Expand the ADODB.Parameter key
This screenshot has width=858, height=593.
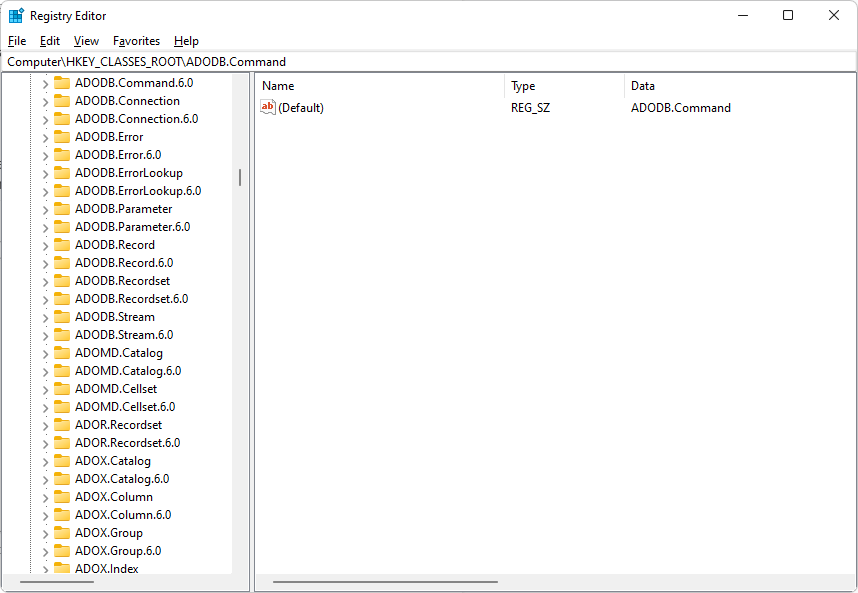(45, 210)
